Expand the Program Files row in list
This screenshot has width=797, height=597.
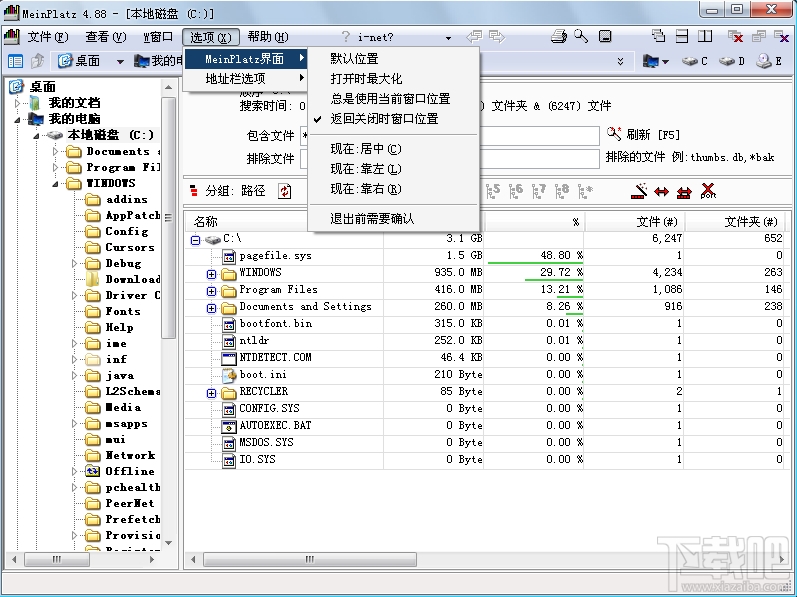(211, 291)
